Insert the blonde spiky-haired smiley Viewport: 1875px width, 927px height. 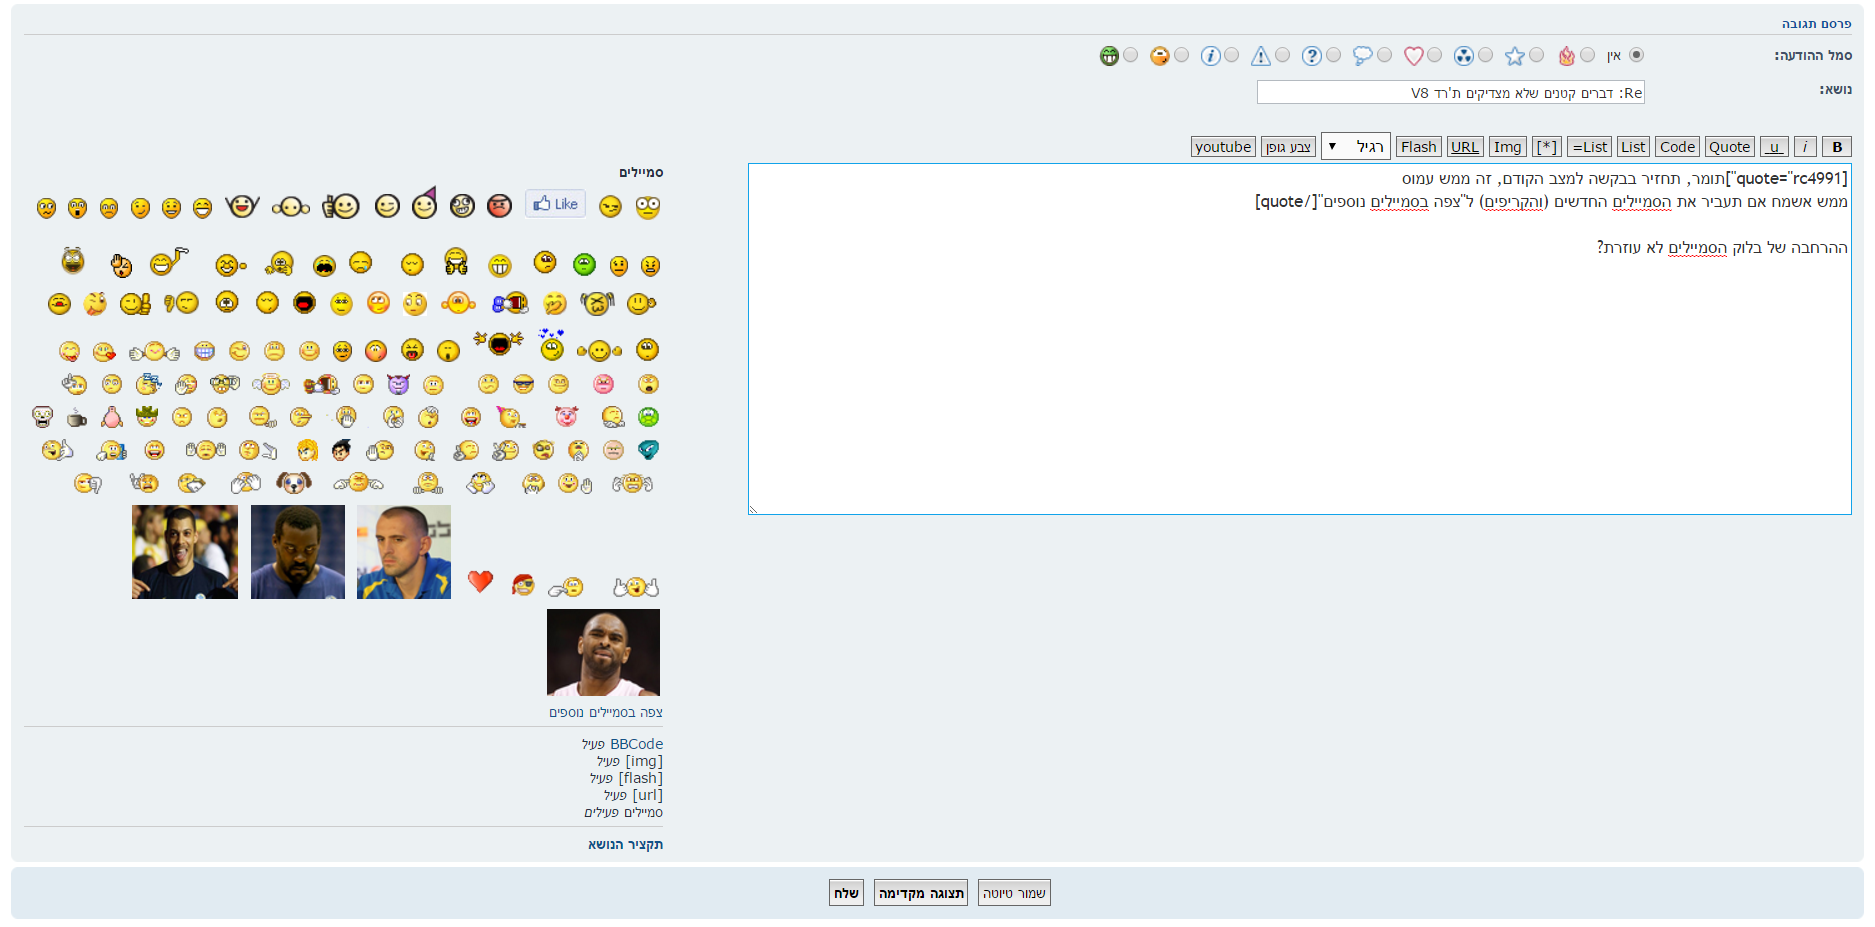(x=307, y=450)
